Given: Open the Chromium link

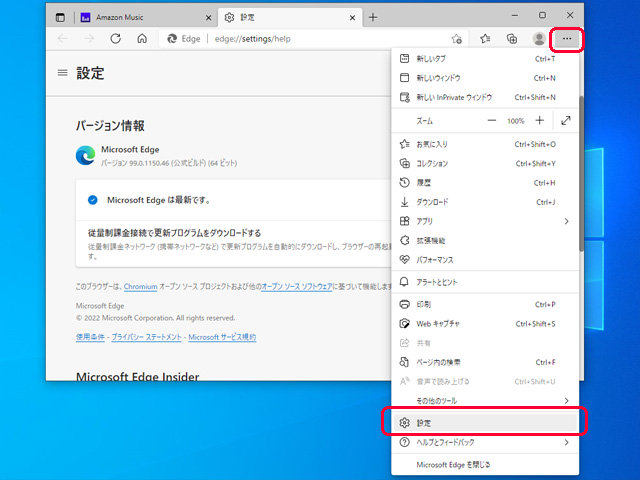Looking at the screenshot, I should (140, 287).
